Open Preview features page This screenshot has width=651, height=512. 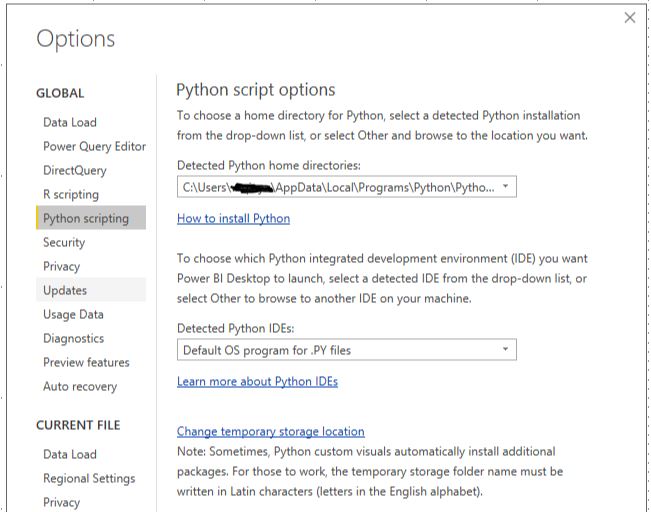[x=86, y=363]
